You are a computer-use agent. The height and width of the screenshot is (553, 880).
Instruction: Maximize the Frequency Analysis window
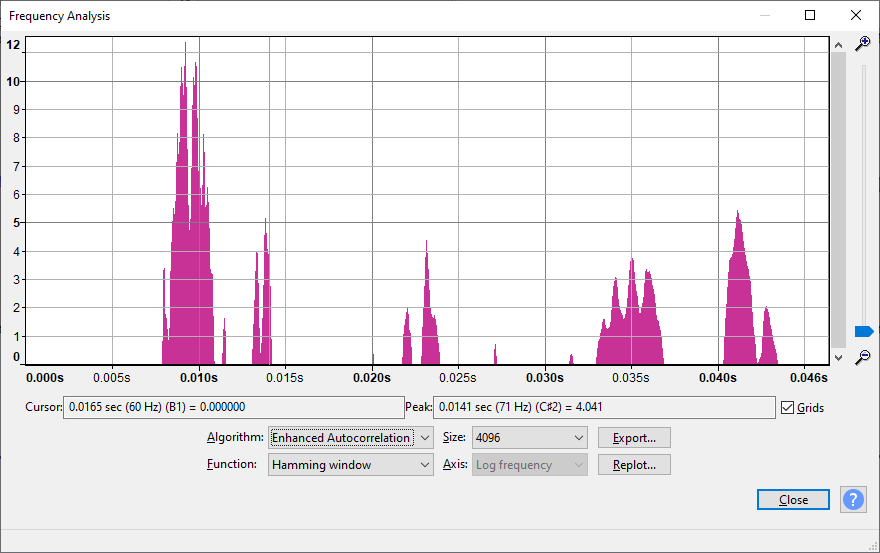pos(810,15)
